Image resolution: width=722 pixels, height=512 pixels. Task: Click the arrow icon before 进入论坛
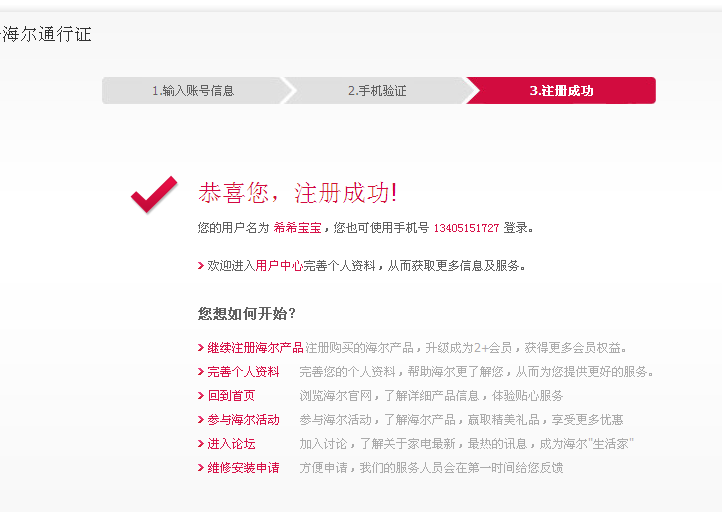pyautogui.click(x=201, y=444)
